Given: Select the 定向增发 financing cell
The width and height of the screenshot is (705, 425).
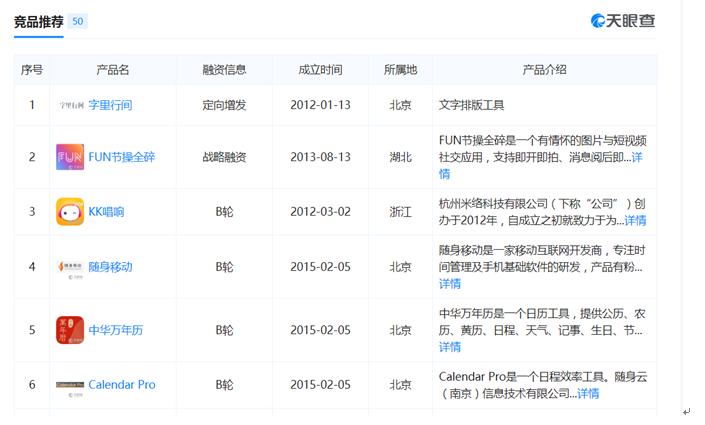Looking at the screenshot, I should tap(224, 105).
